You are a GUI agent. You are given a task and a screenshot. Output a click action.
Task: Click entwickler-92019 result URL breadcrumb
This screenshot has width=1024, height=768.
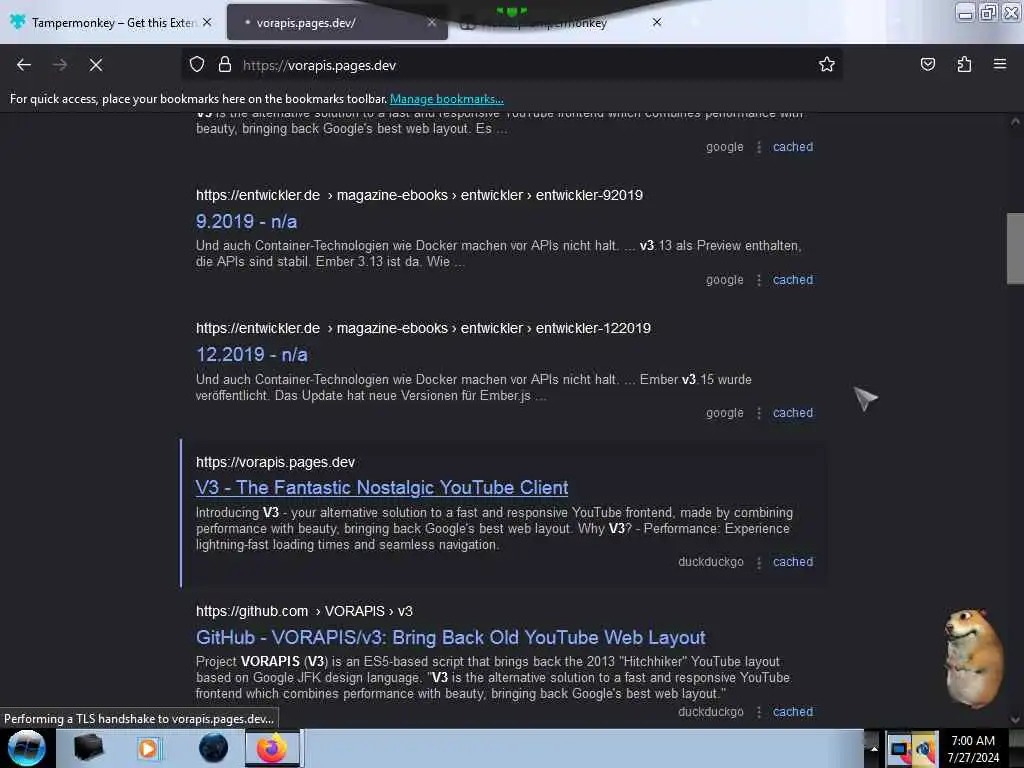[419, 195]
